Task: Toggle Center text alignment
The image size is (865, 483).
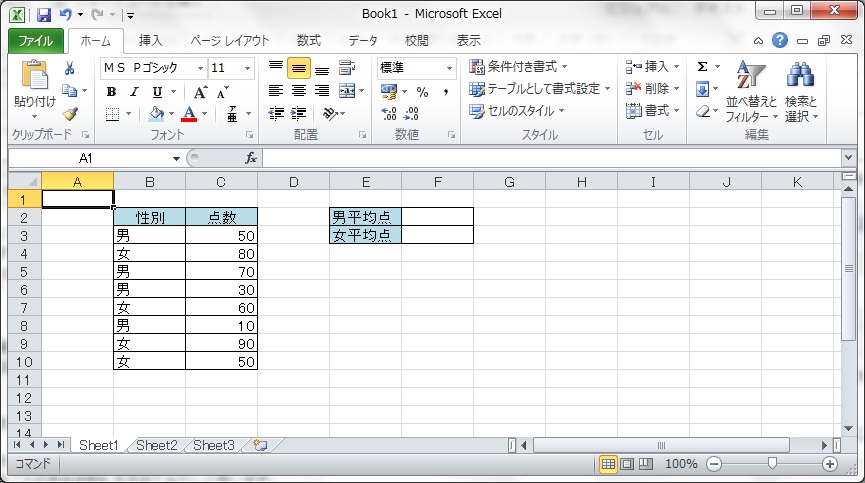Action: point(298,91)
